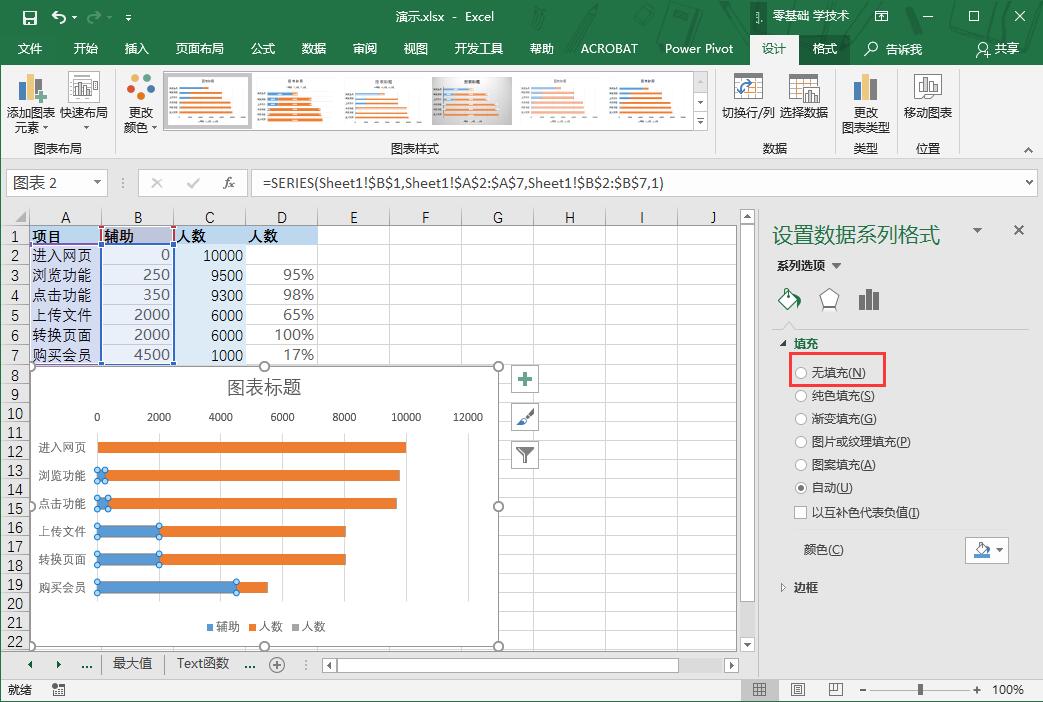This screenshot has width=1043, height=702.
Task: Click the 图表标题 chart title
Action: [264, 387]
